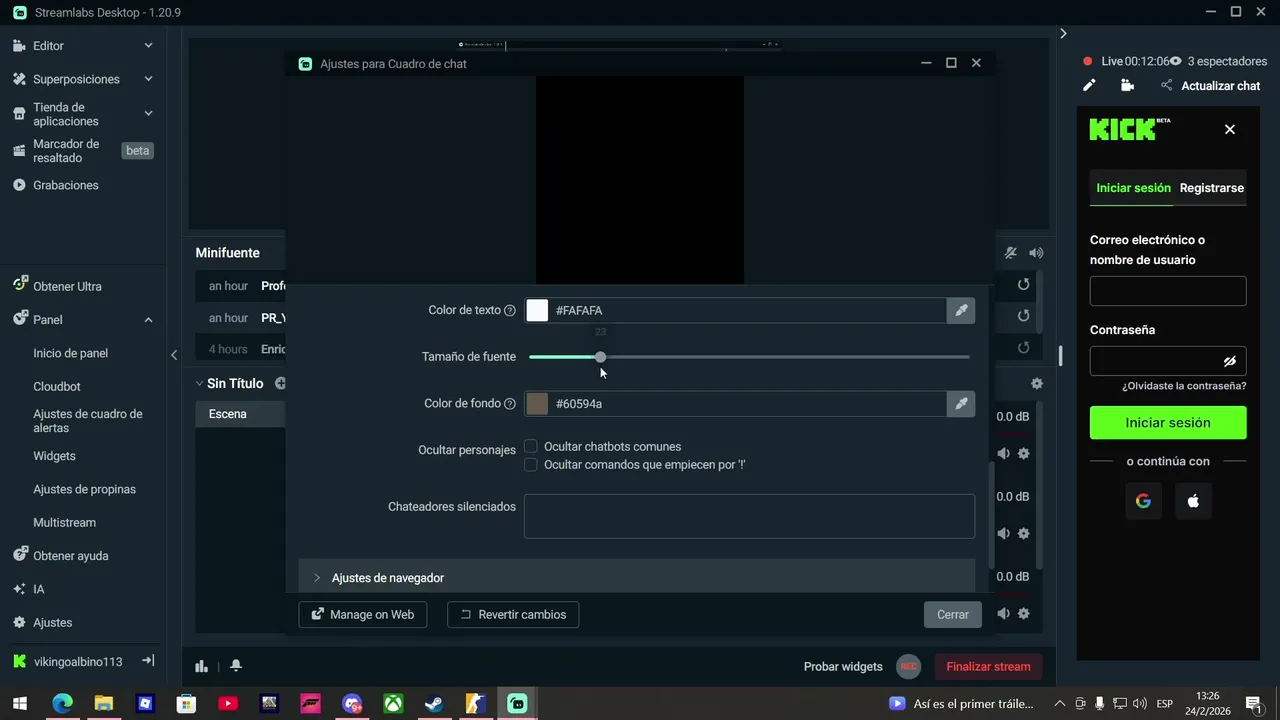The width and height of the screenshot is (1280, 720).
Task: Click the Tamaño de fuente slider handle
Action: click(x=600, y=357)
